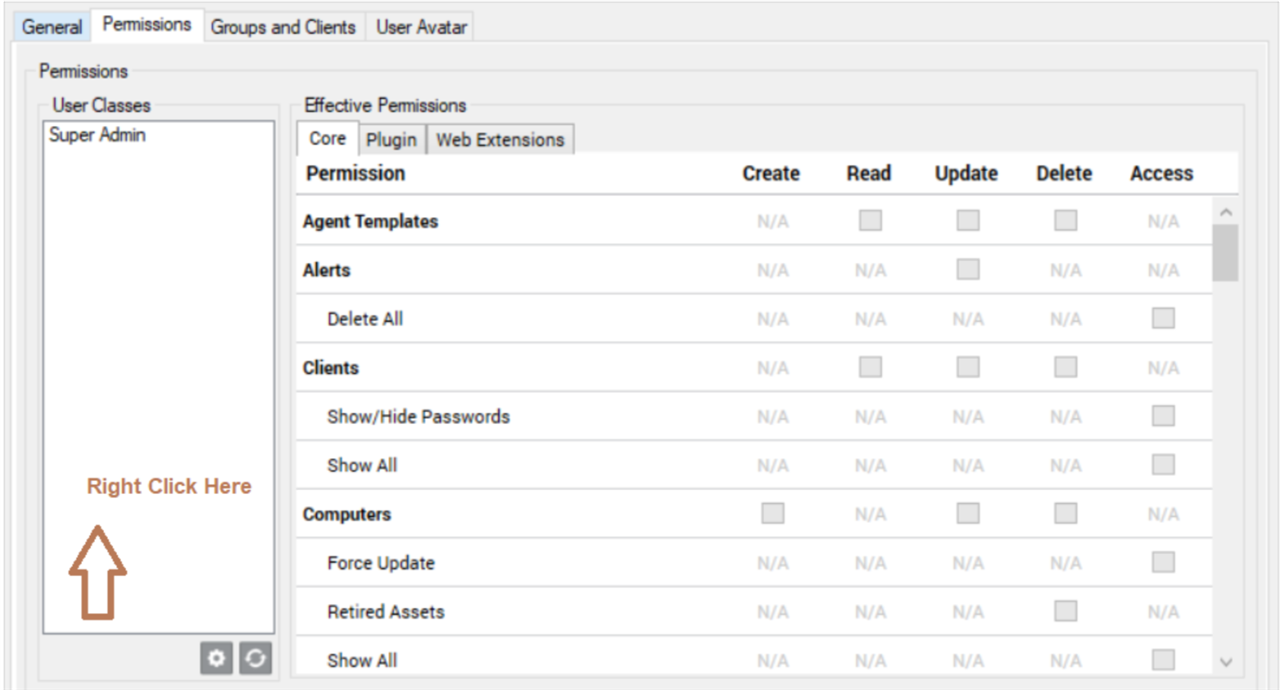Open the General tab
This screenshot has width=1280, height=690.
pos(52,27)
